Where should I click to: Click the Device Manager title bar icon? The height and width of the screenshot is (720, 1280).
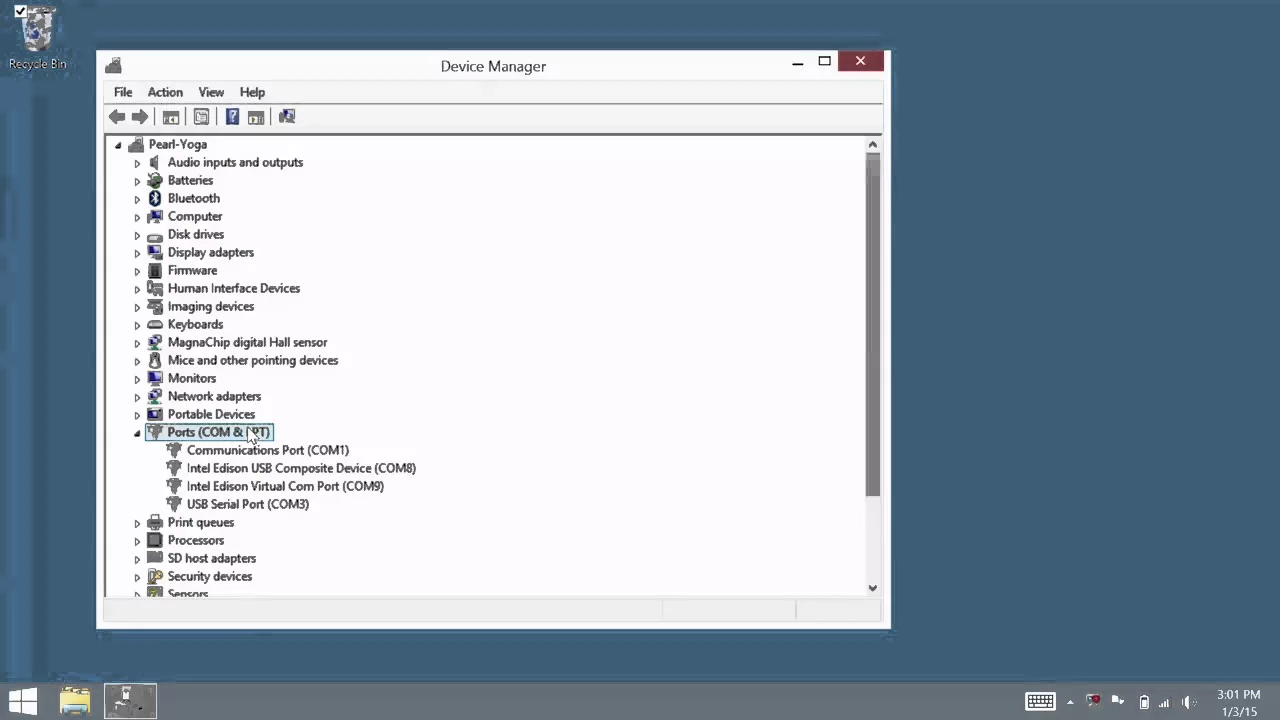coord(114,66)
